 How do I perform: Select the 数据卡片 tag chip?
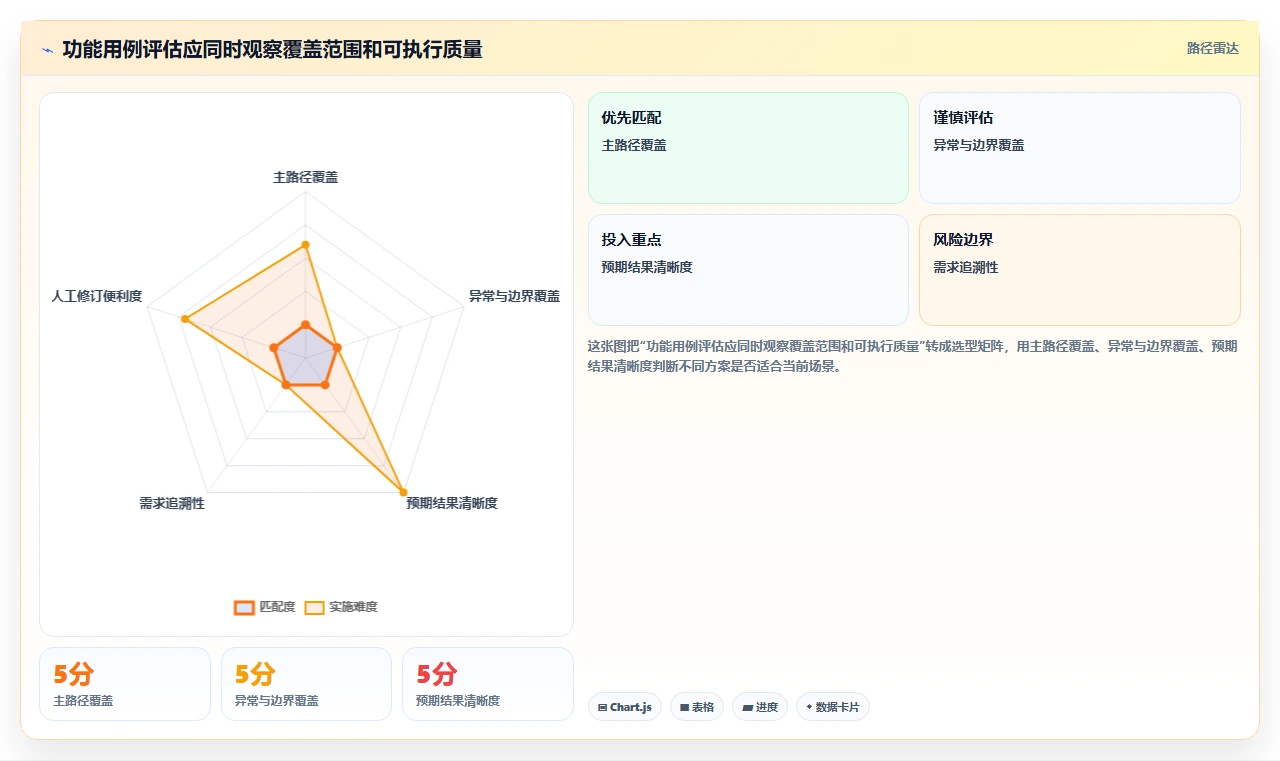[833, 707]
